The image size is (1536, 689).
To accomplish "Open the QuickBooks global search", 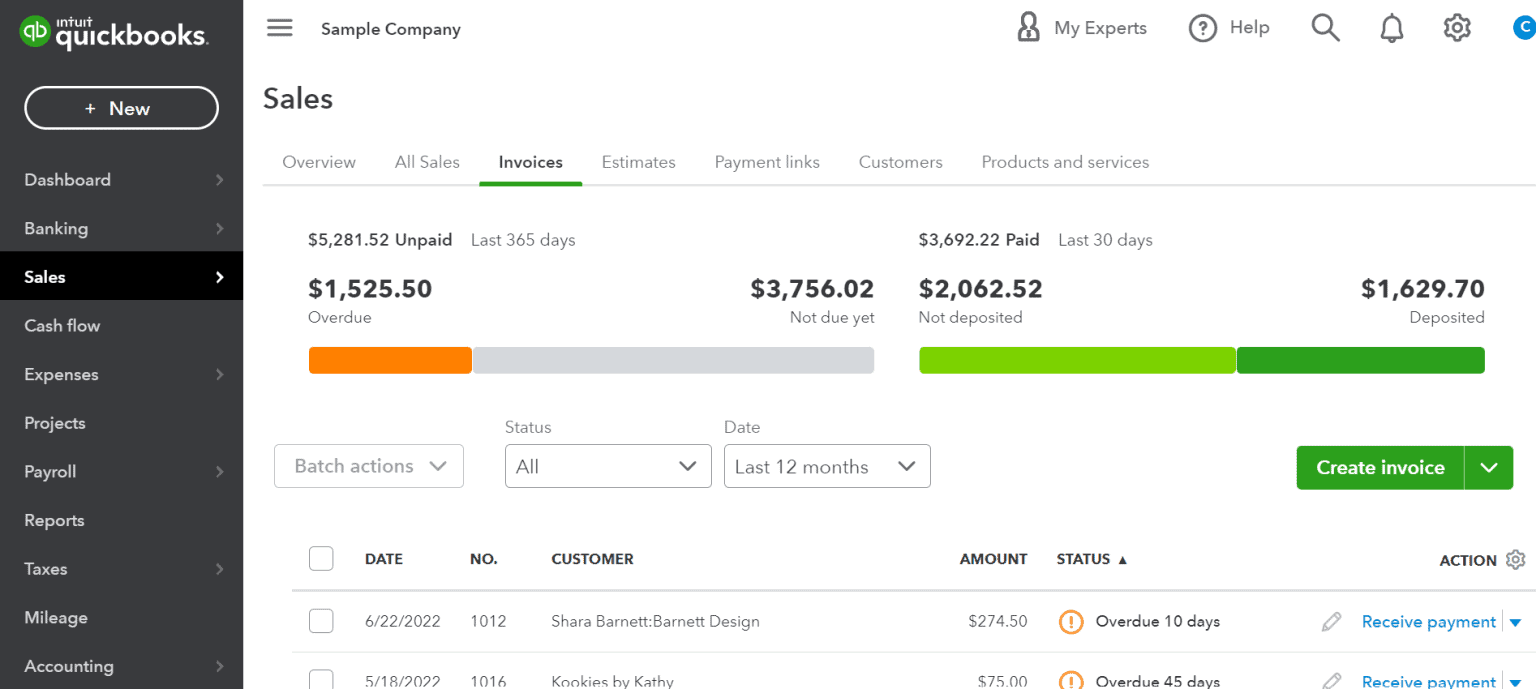I will coord(1325,27).
